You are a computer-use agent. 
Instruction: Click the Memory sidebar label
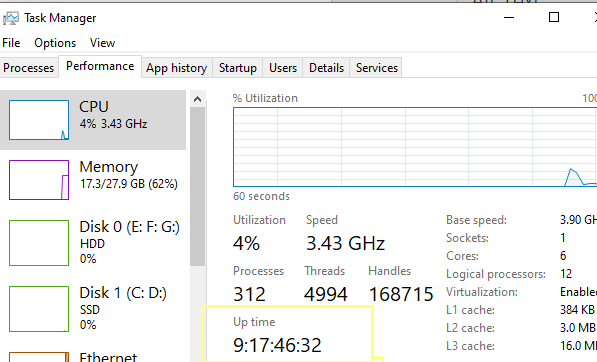[x=109, y=167]
